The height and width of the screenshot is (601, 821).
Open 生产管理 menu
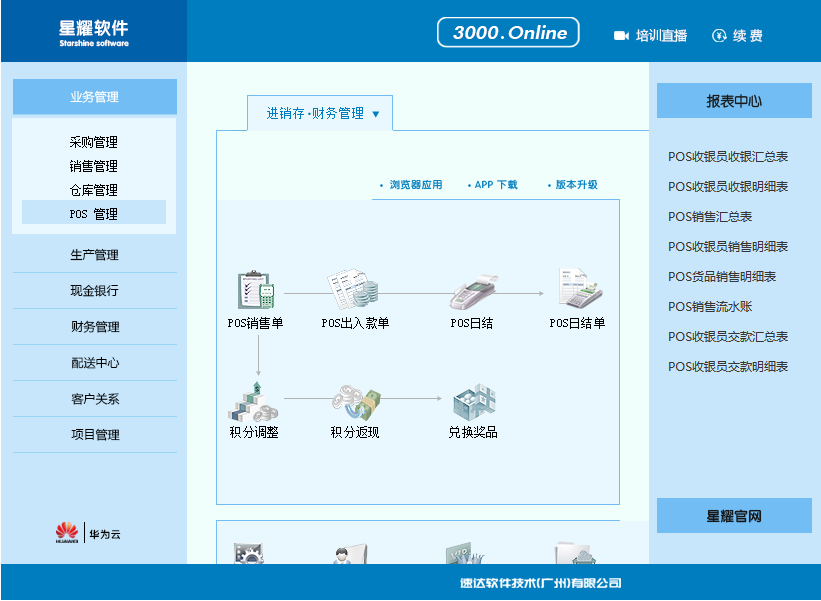tap(95, 255)
